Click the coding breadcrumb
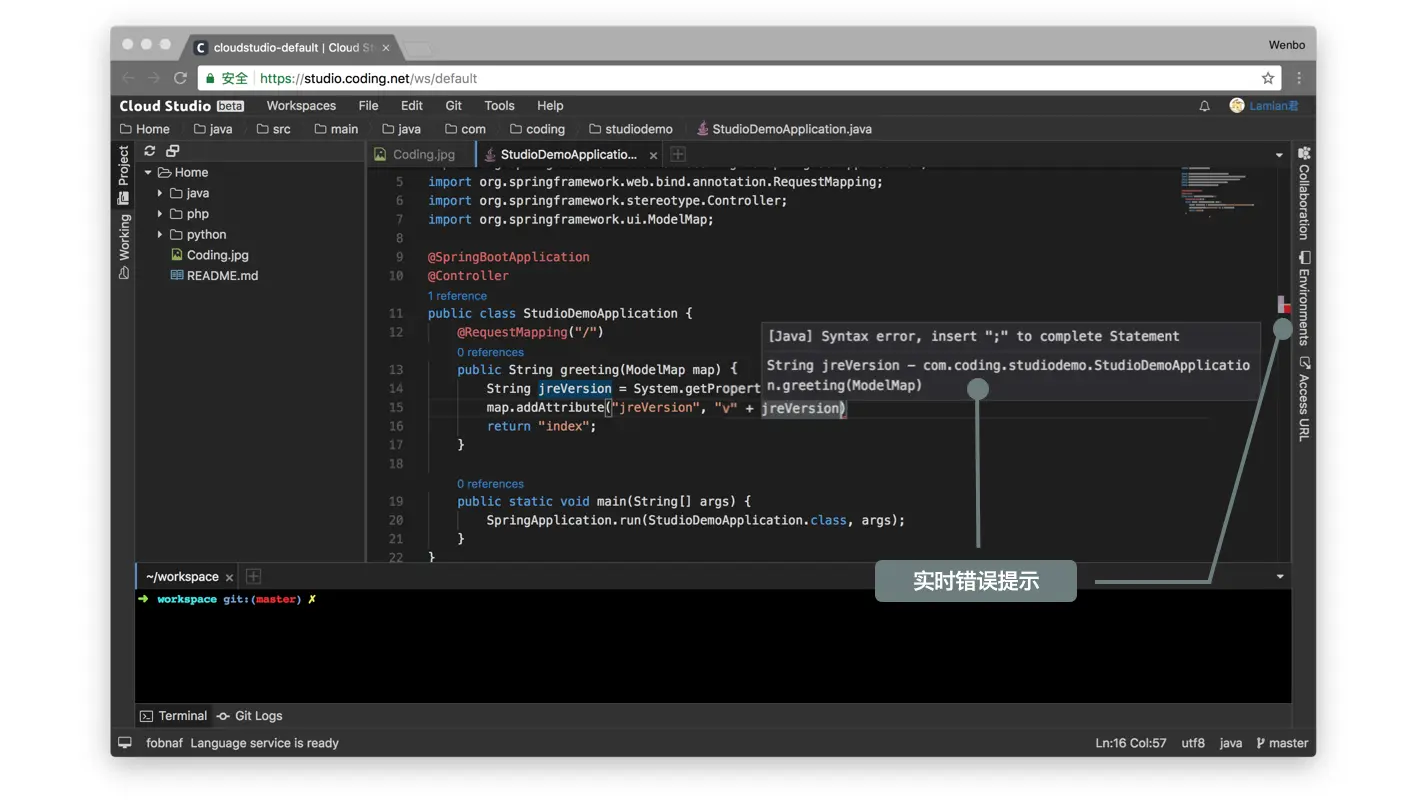The height and width of the screenshot is (800, 1426). (537, 129)
